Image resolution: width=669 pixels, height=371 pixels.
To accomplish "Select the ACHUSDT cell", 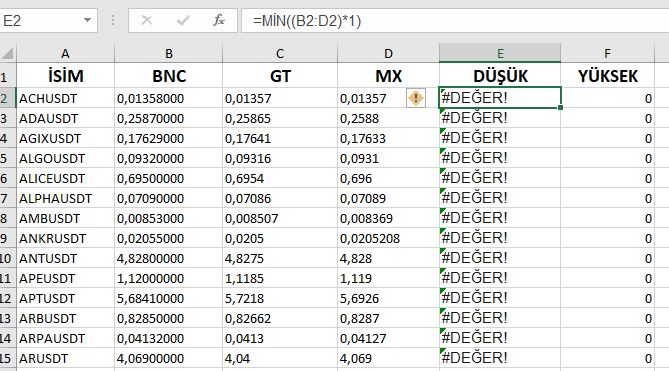I will coord(65,98).
